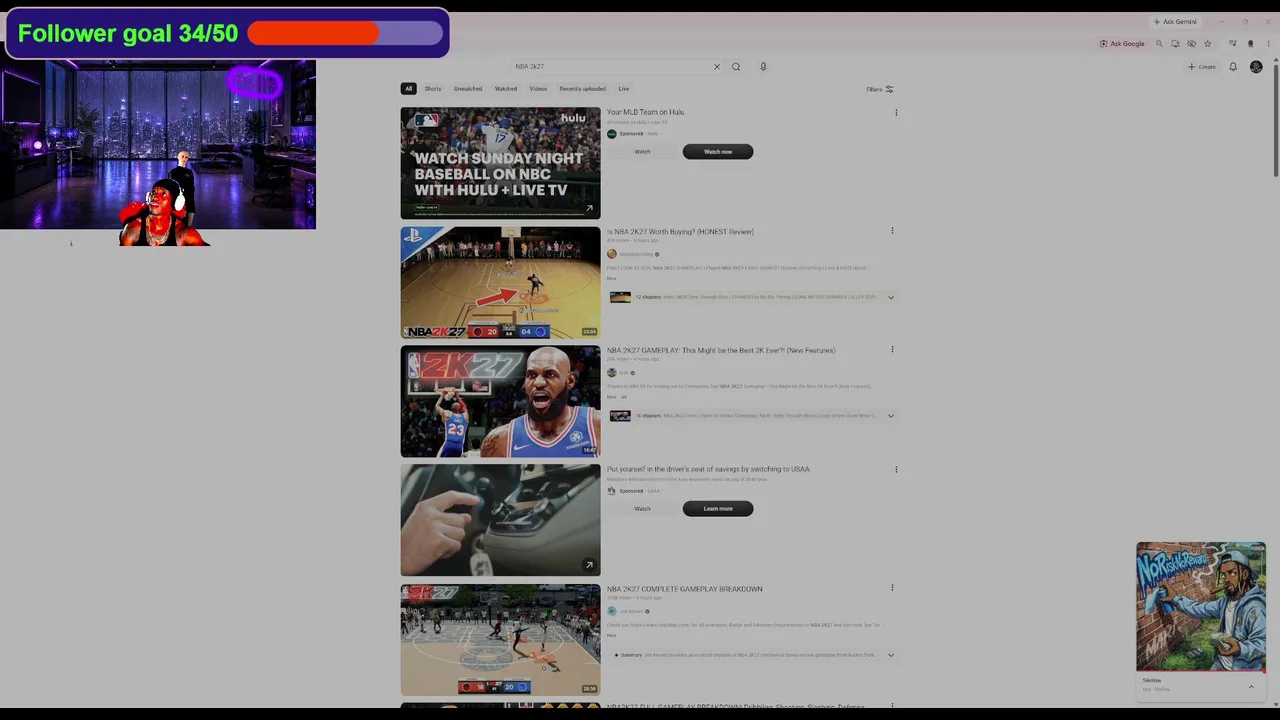Open the 12 chapters preview thumbnail
The height and width of the screenshot is (720, 1280).
point(620,297)
